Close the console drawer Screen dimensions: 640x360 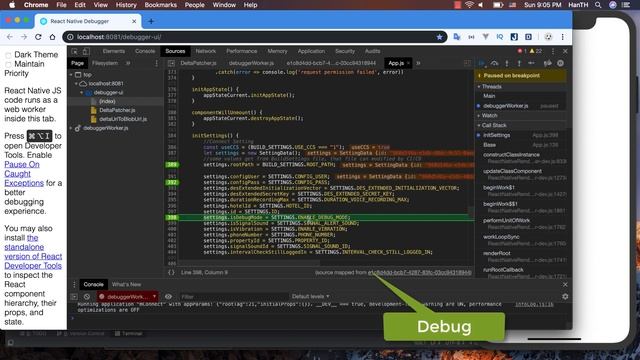565,284
